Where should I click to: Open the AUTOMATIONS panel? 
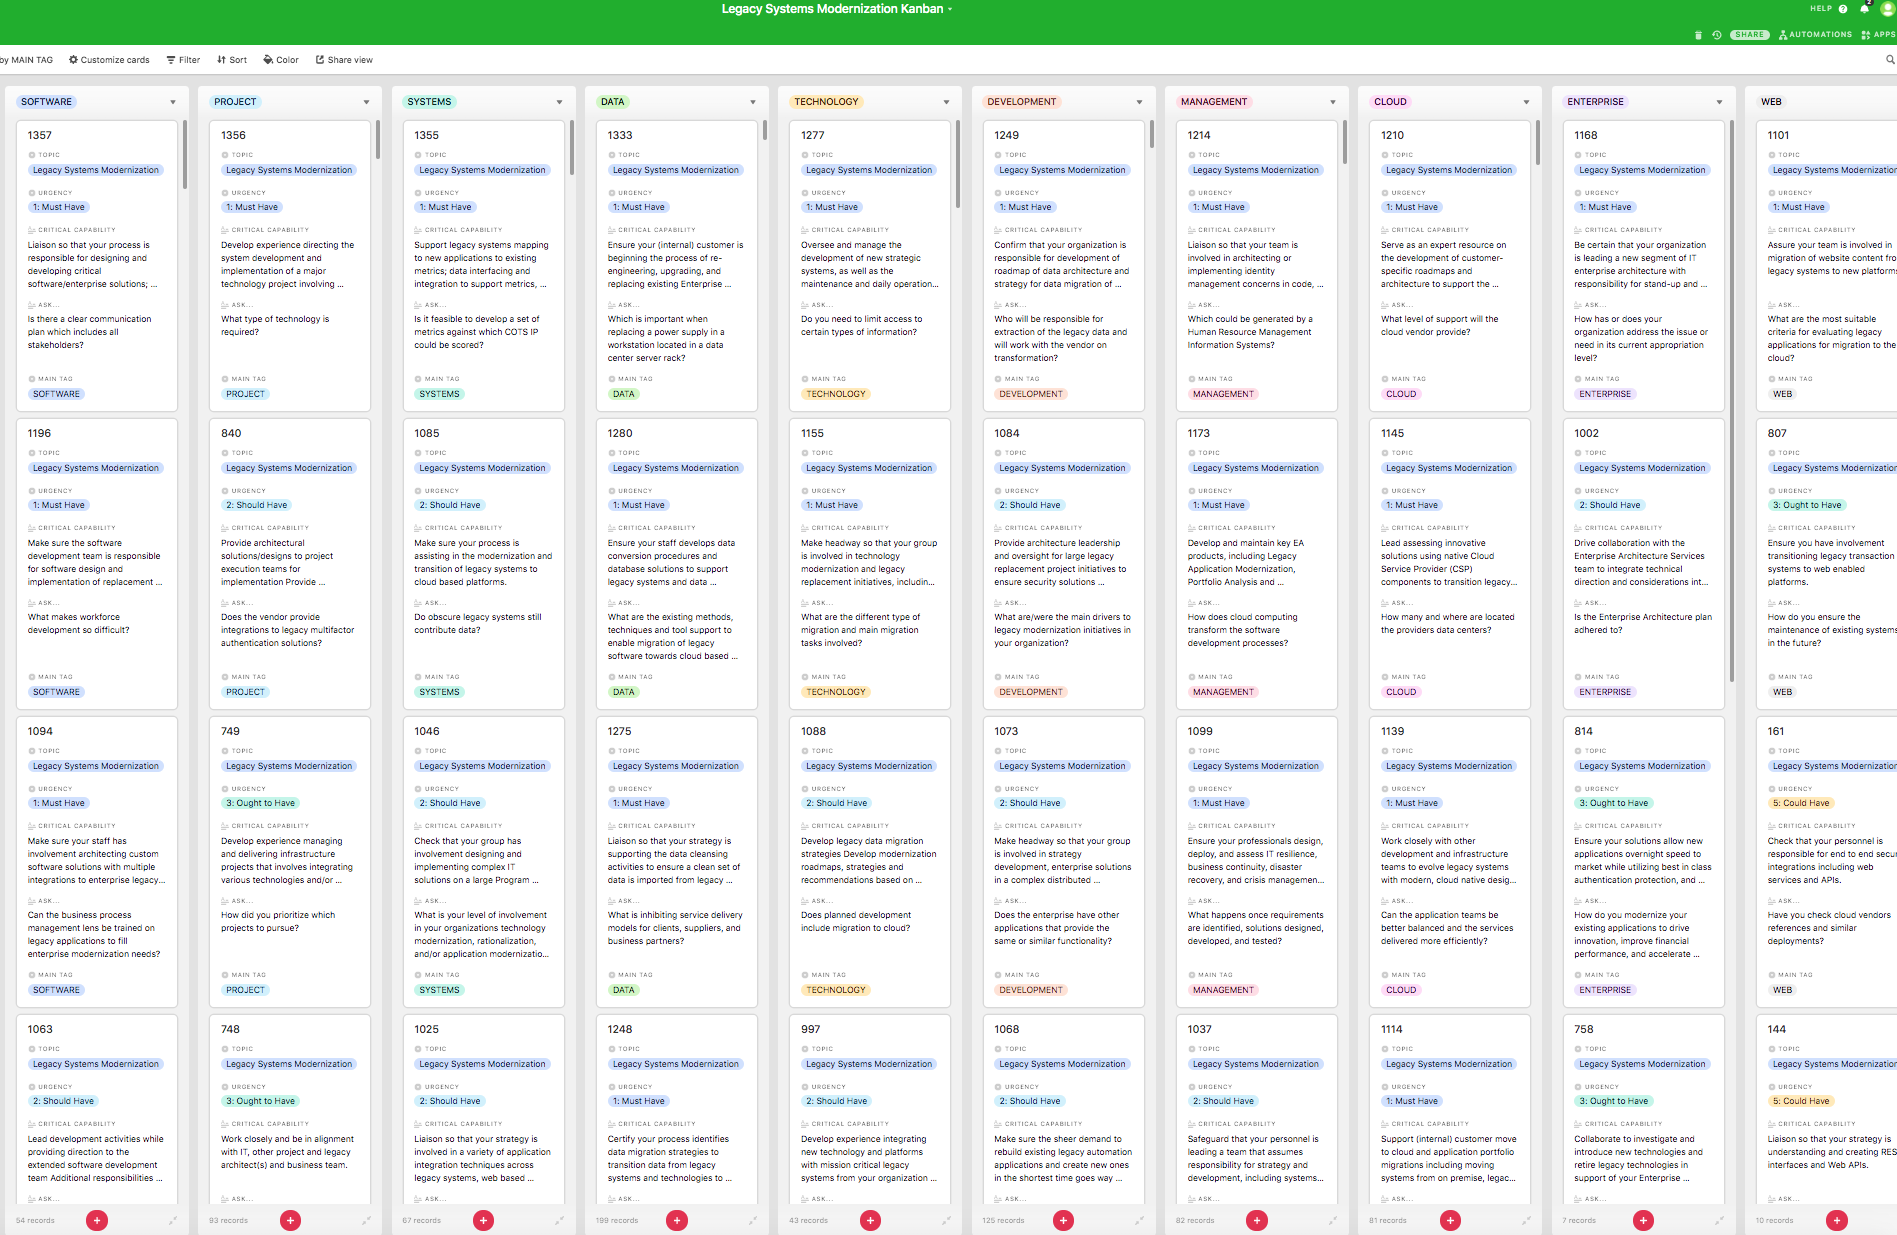(1815, 35)
